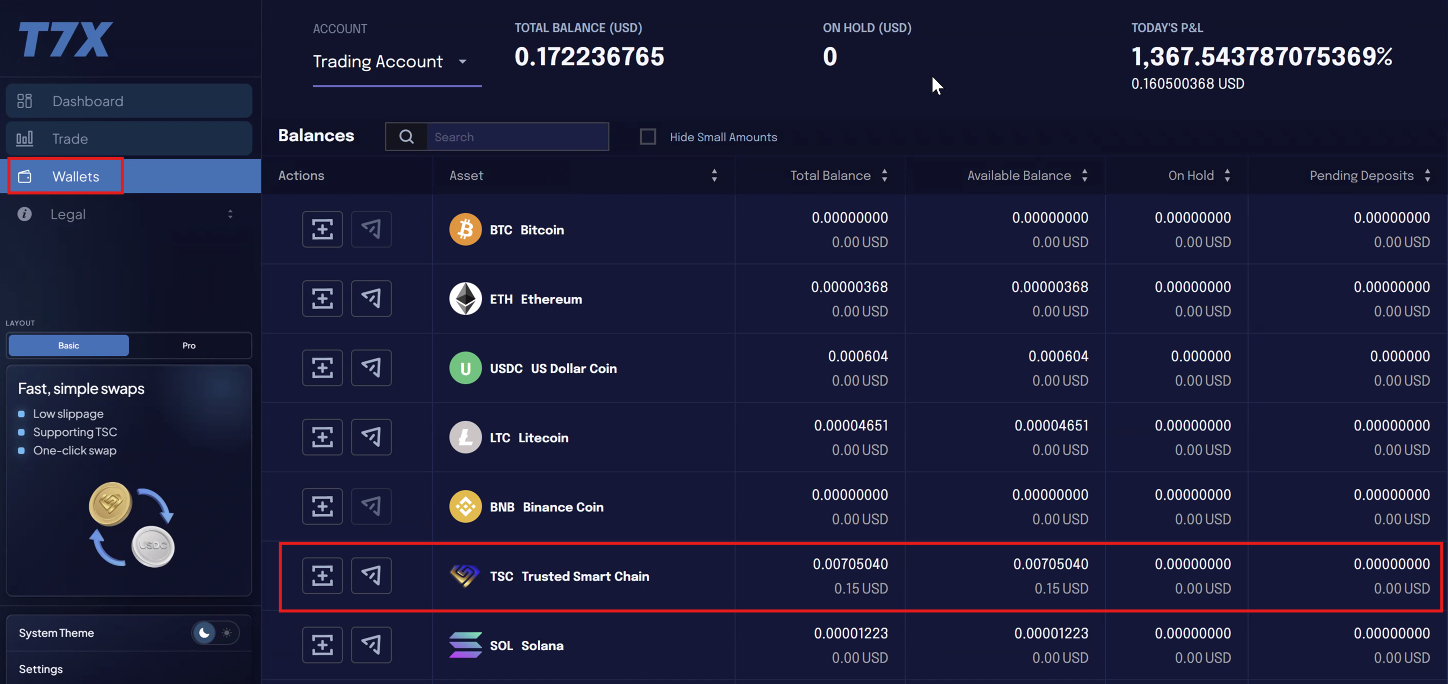Click the deposit icon in the USDC row
1448x684 pixels.
[322, 368]
